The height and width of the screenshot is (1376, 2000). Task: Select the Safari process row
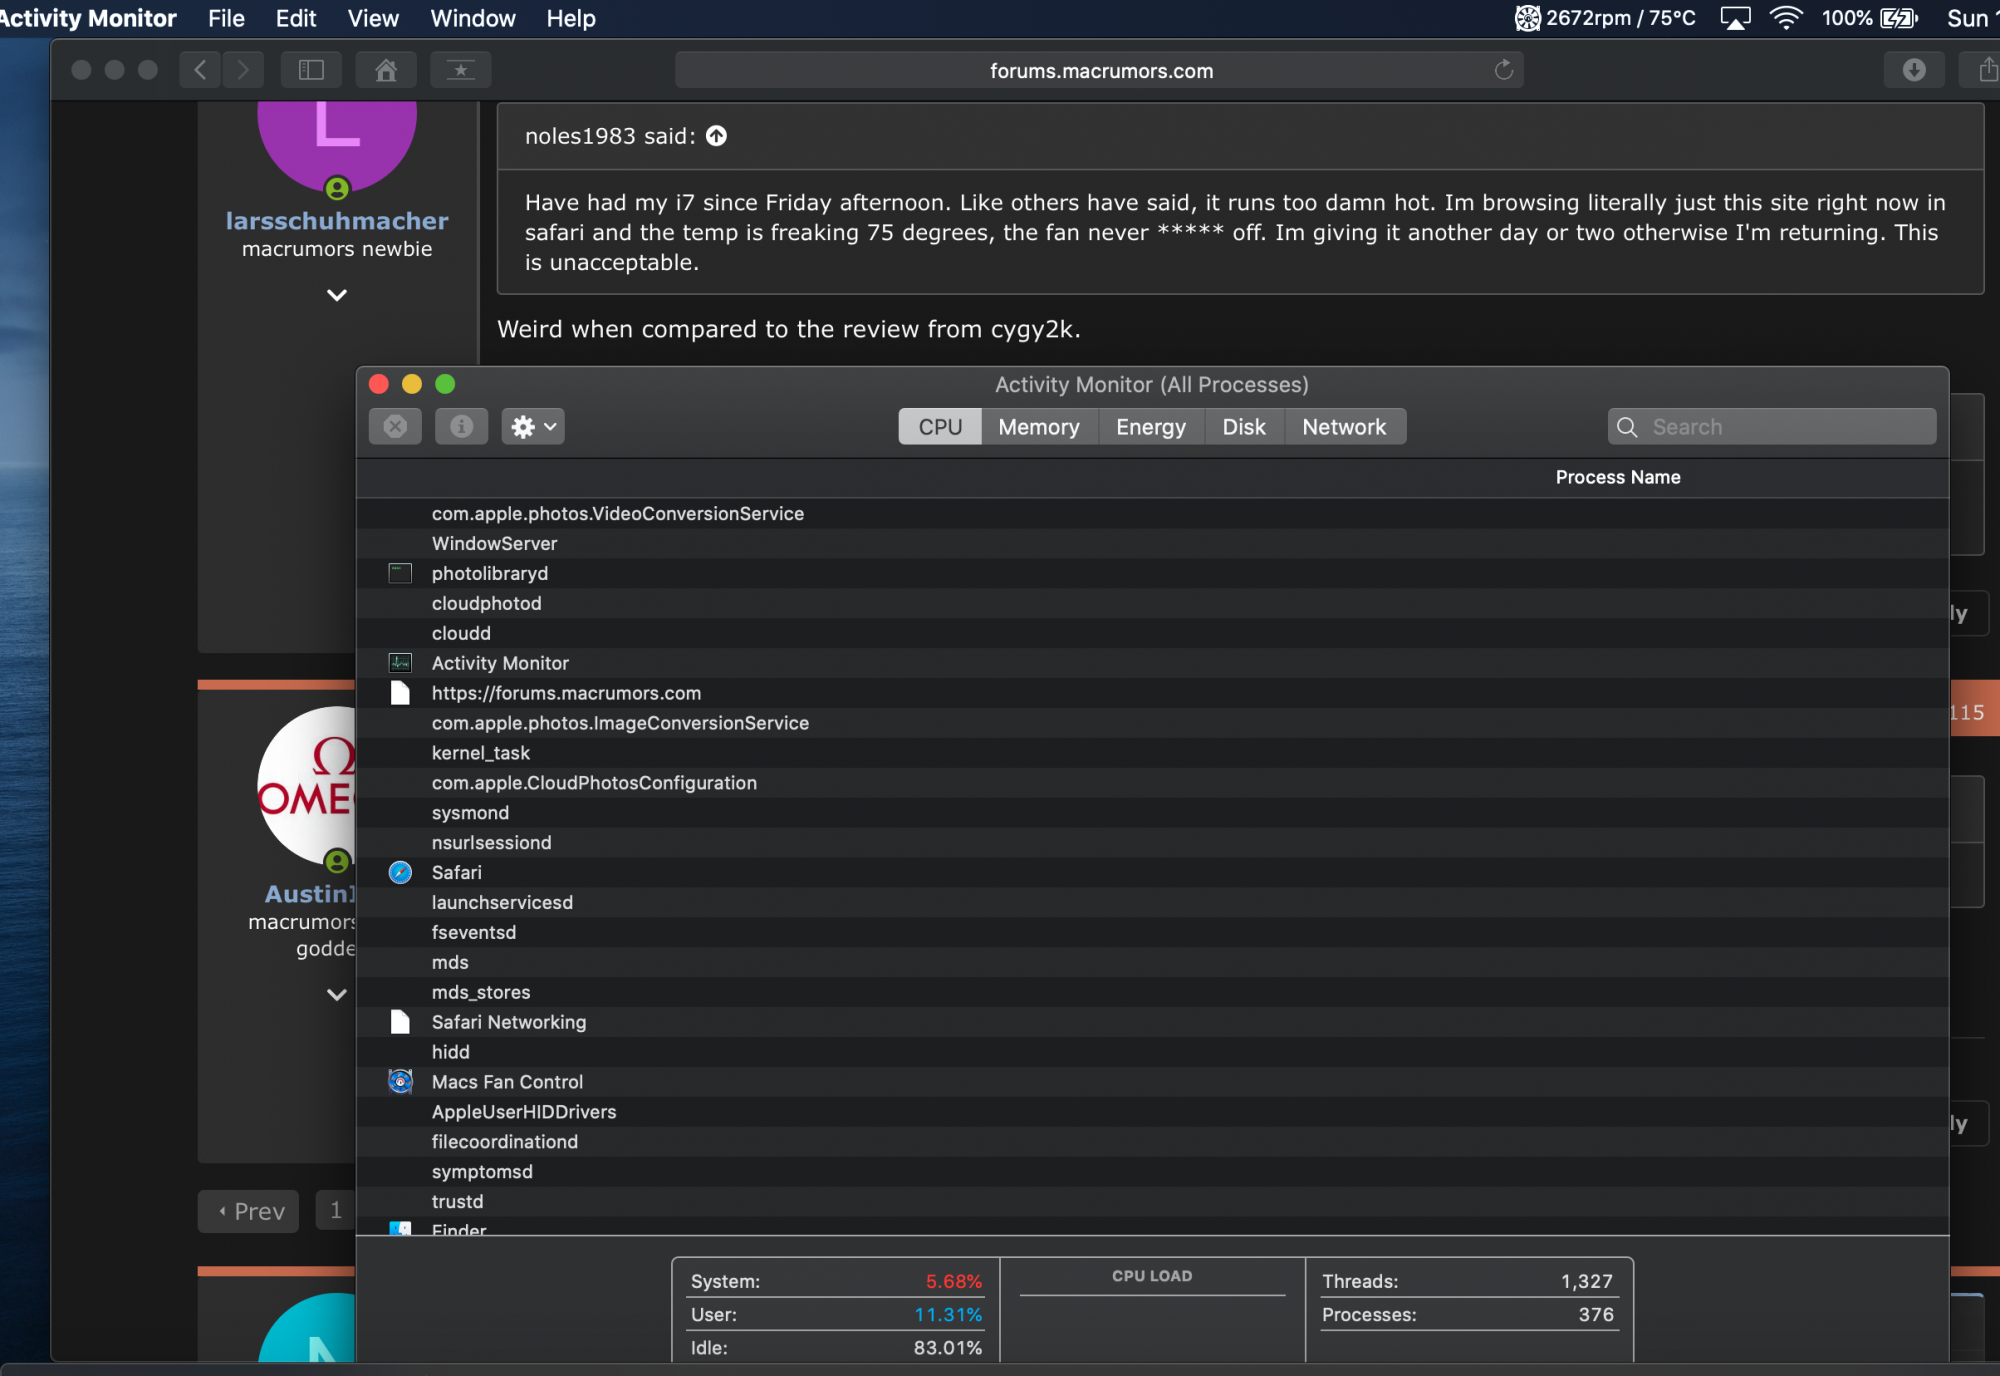coord(1152,873)
